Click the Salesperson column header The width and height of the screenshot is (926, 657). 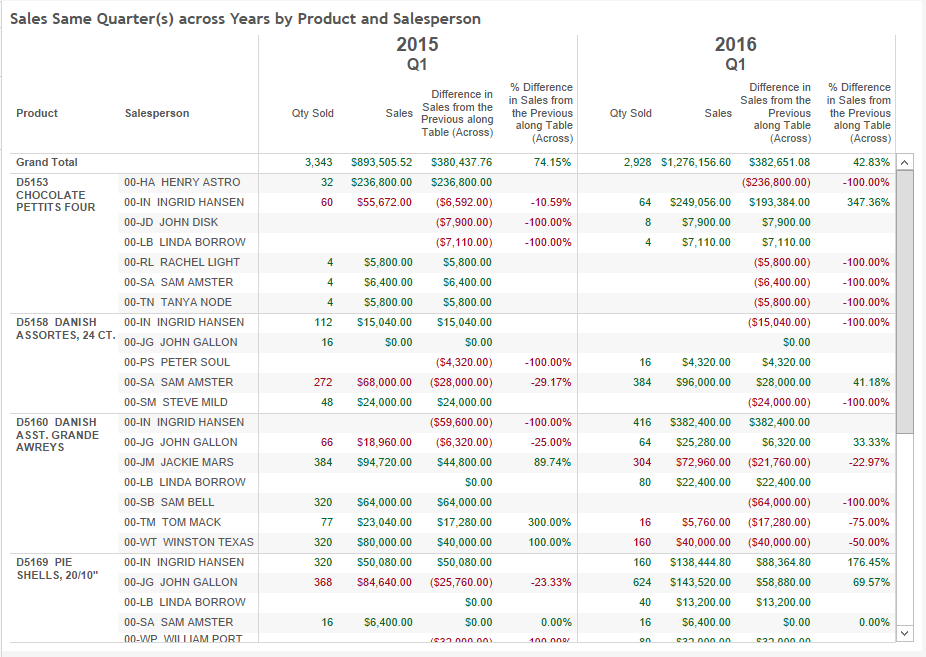157,113
